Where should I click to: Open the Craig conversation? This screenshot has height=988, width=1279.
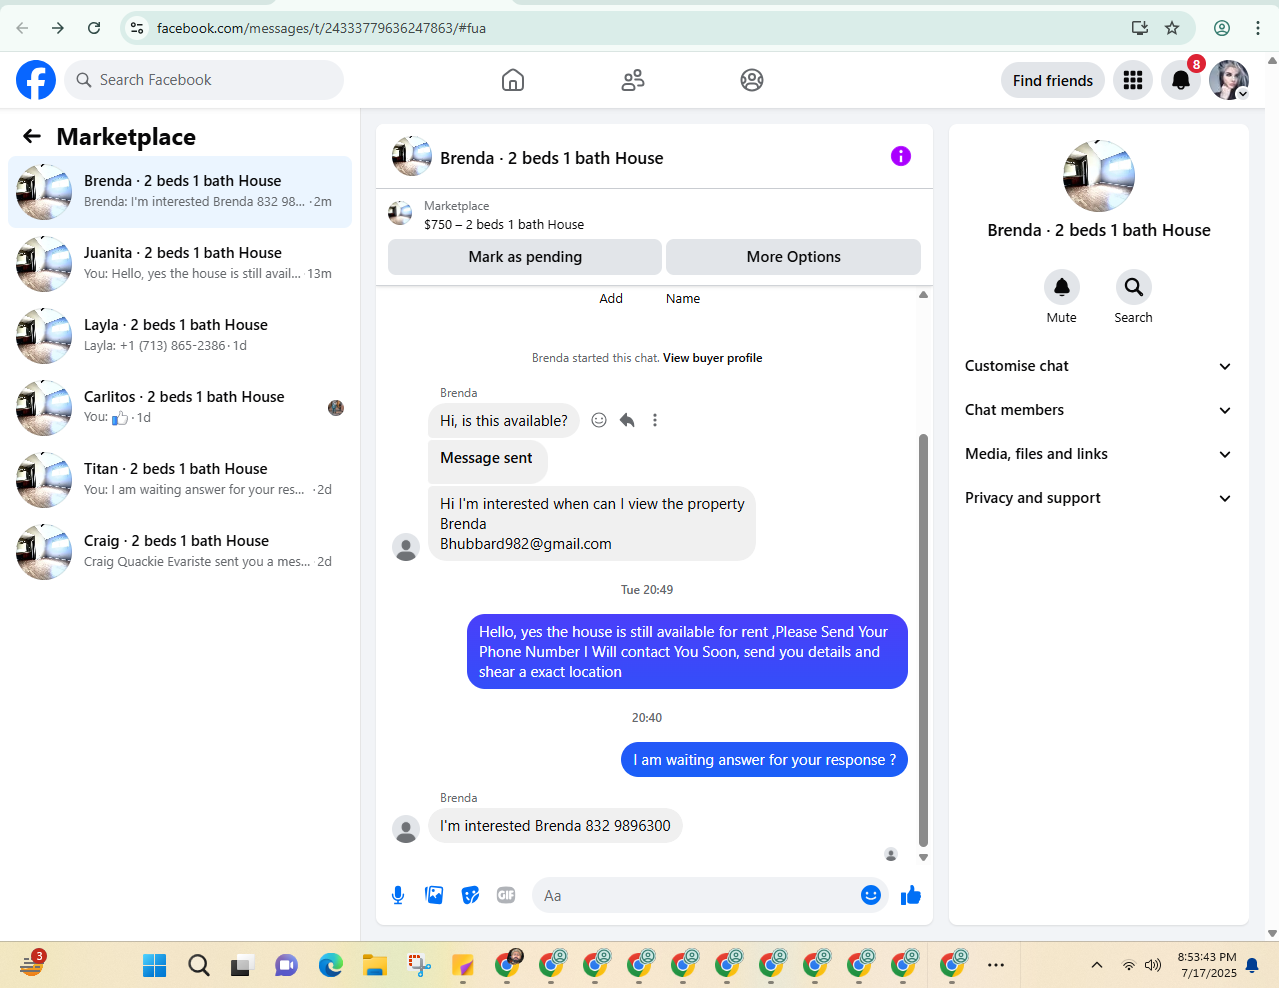(x=180, y=552)
